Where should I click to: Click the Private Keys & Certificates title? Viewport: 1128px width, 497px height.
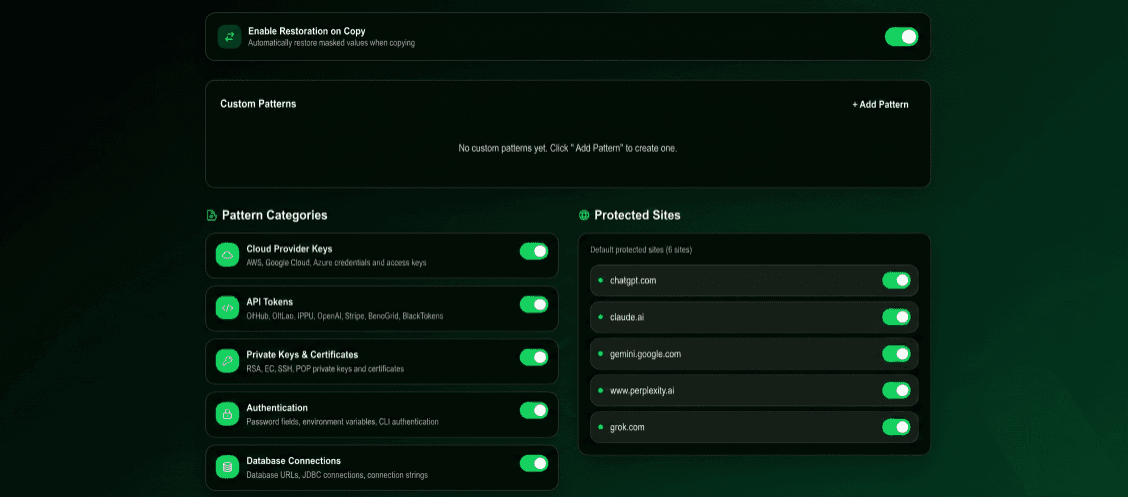[302, 355]
